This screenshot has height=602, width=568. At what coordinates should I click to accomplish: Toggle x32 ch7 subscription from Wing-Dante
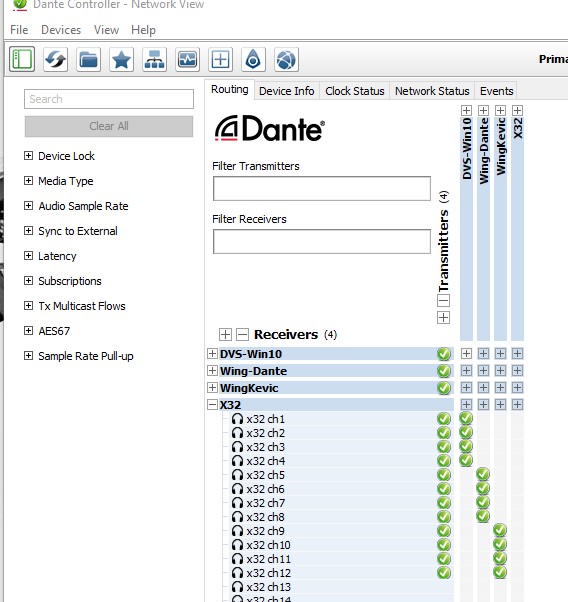click(483, 502)
